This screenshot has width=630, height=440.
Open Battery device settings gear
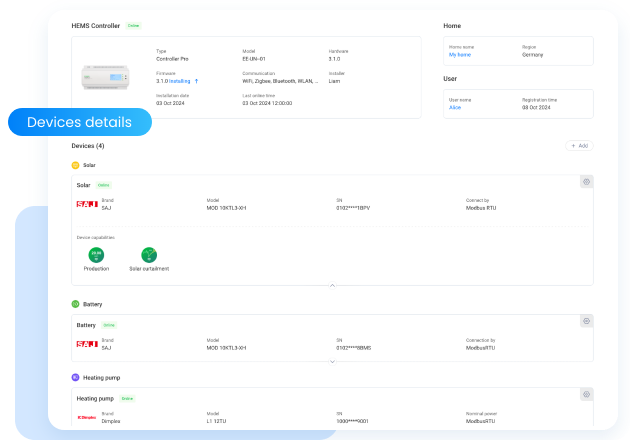tap(586, 321)
